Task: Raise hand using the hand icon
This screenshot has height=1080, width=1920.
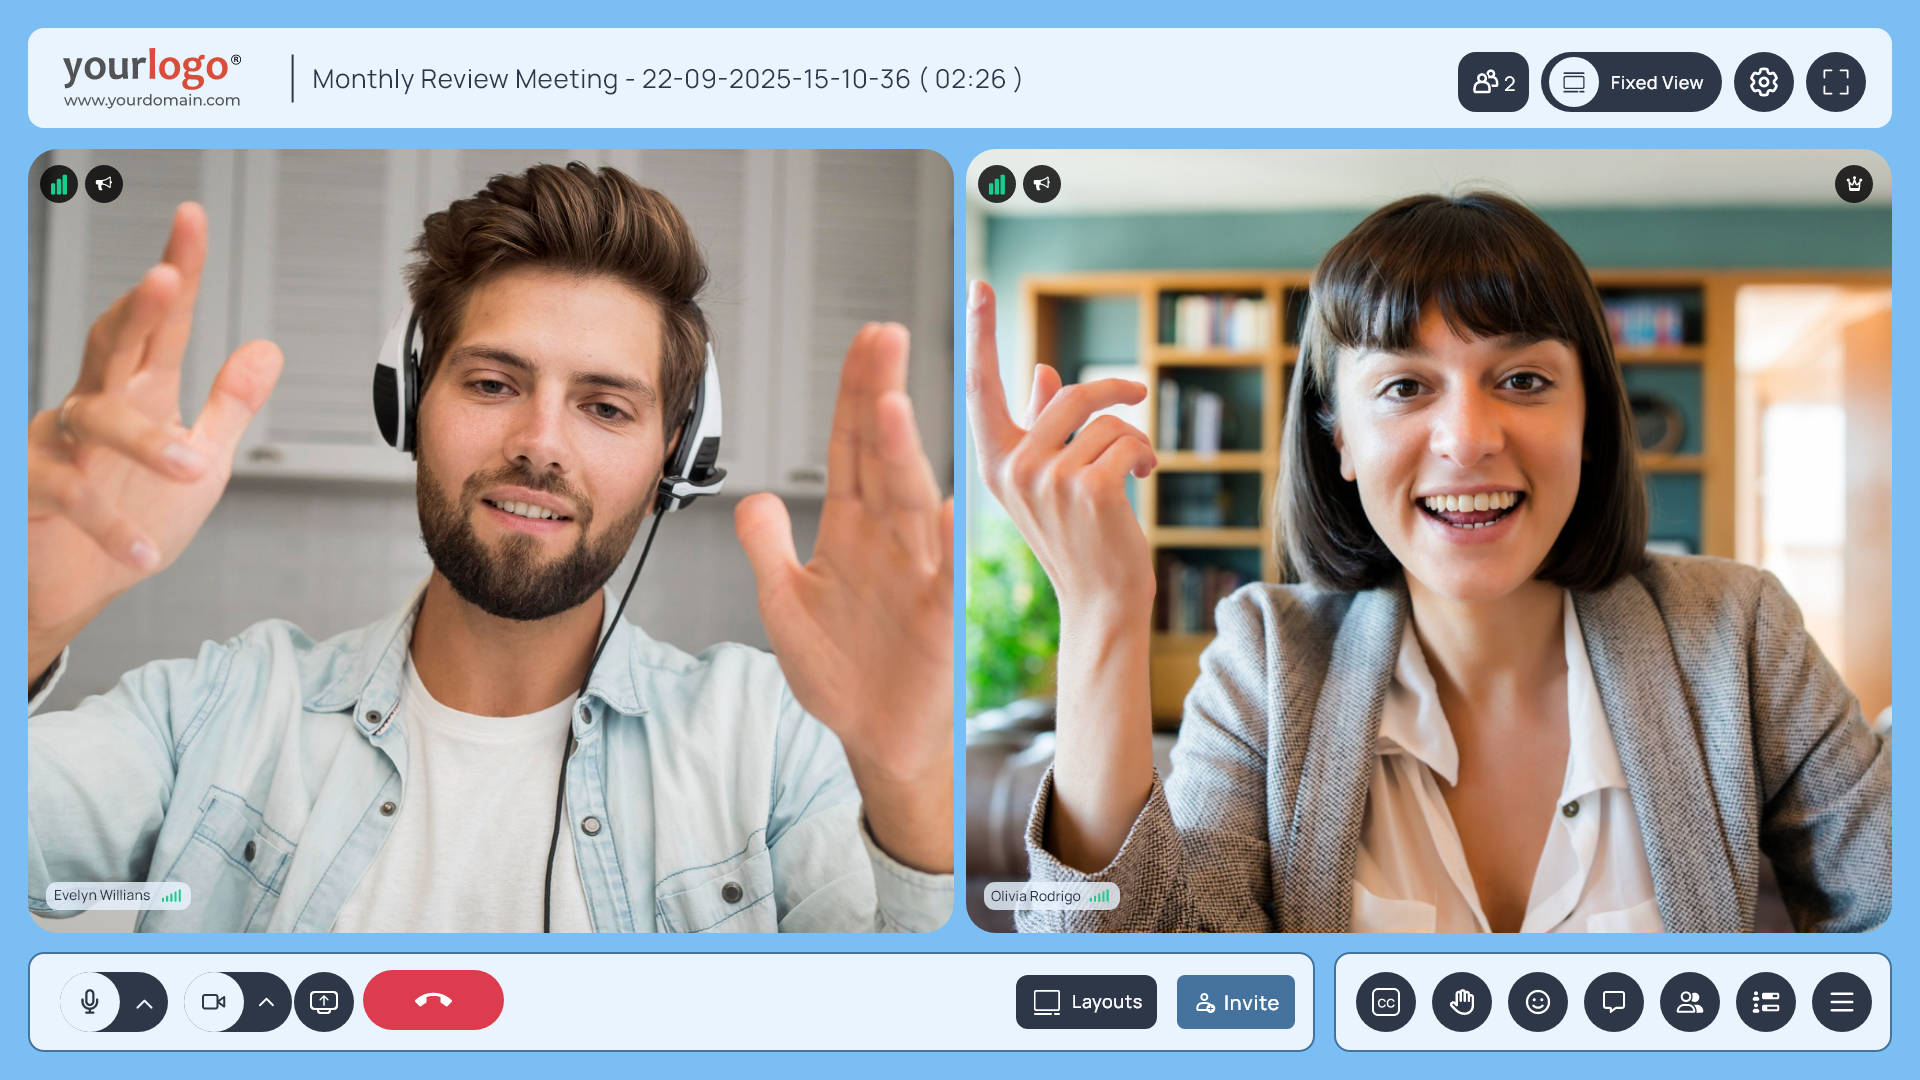Action: tap(1462, 1002)
